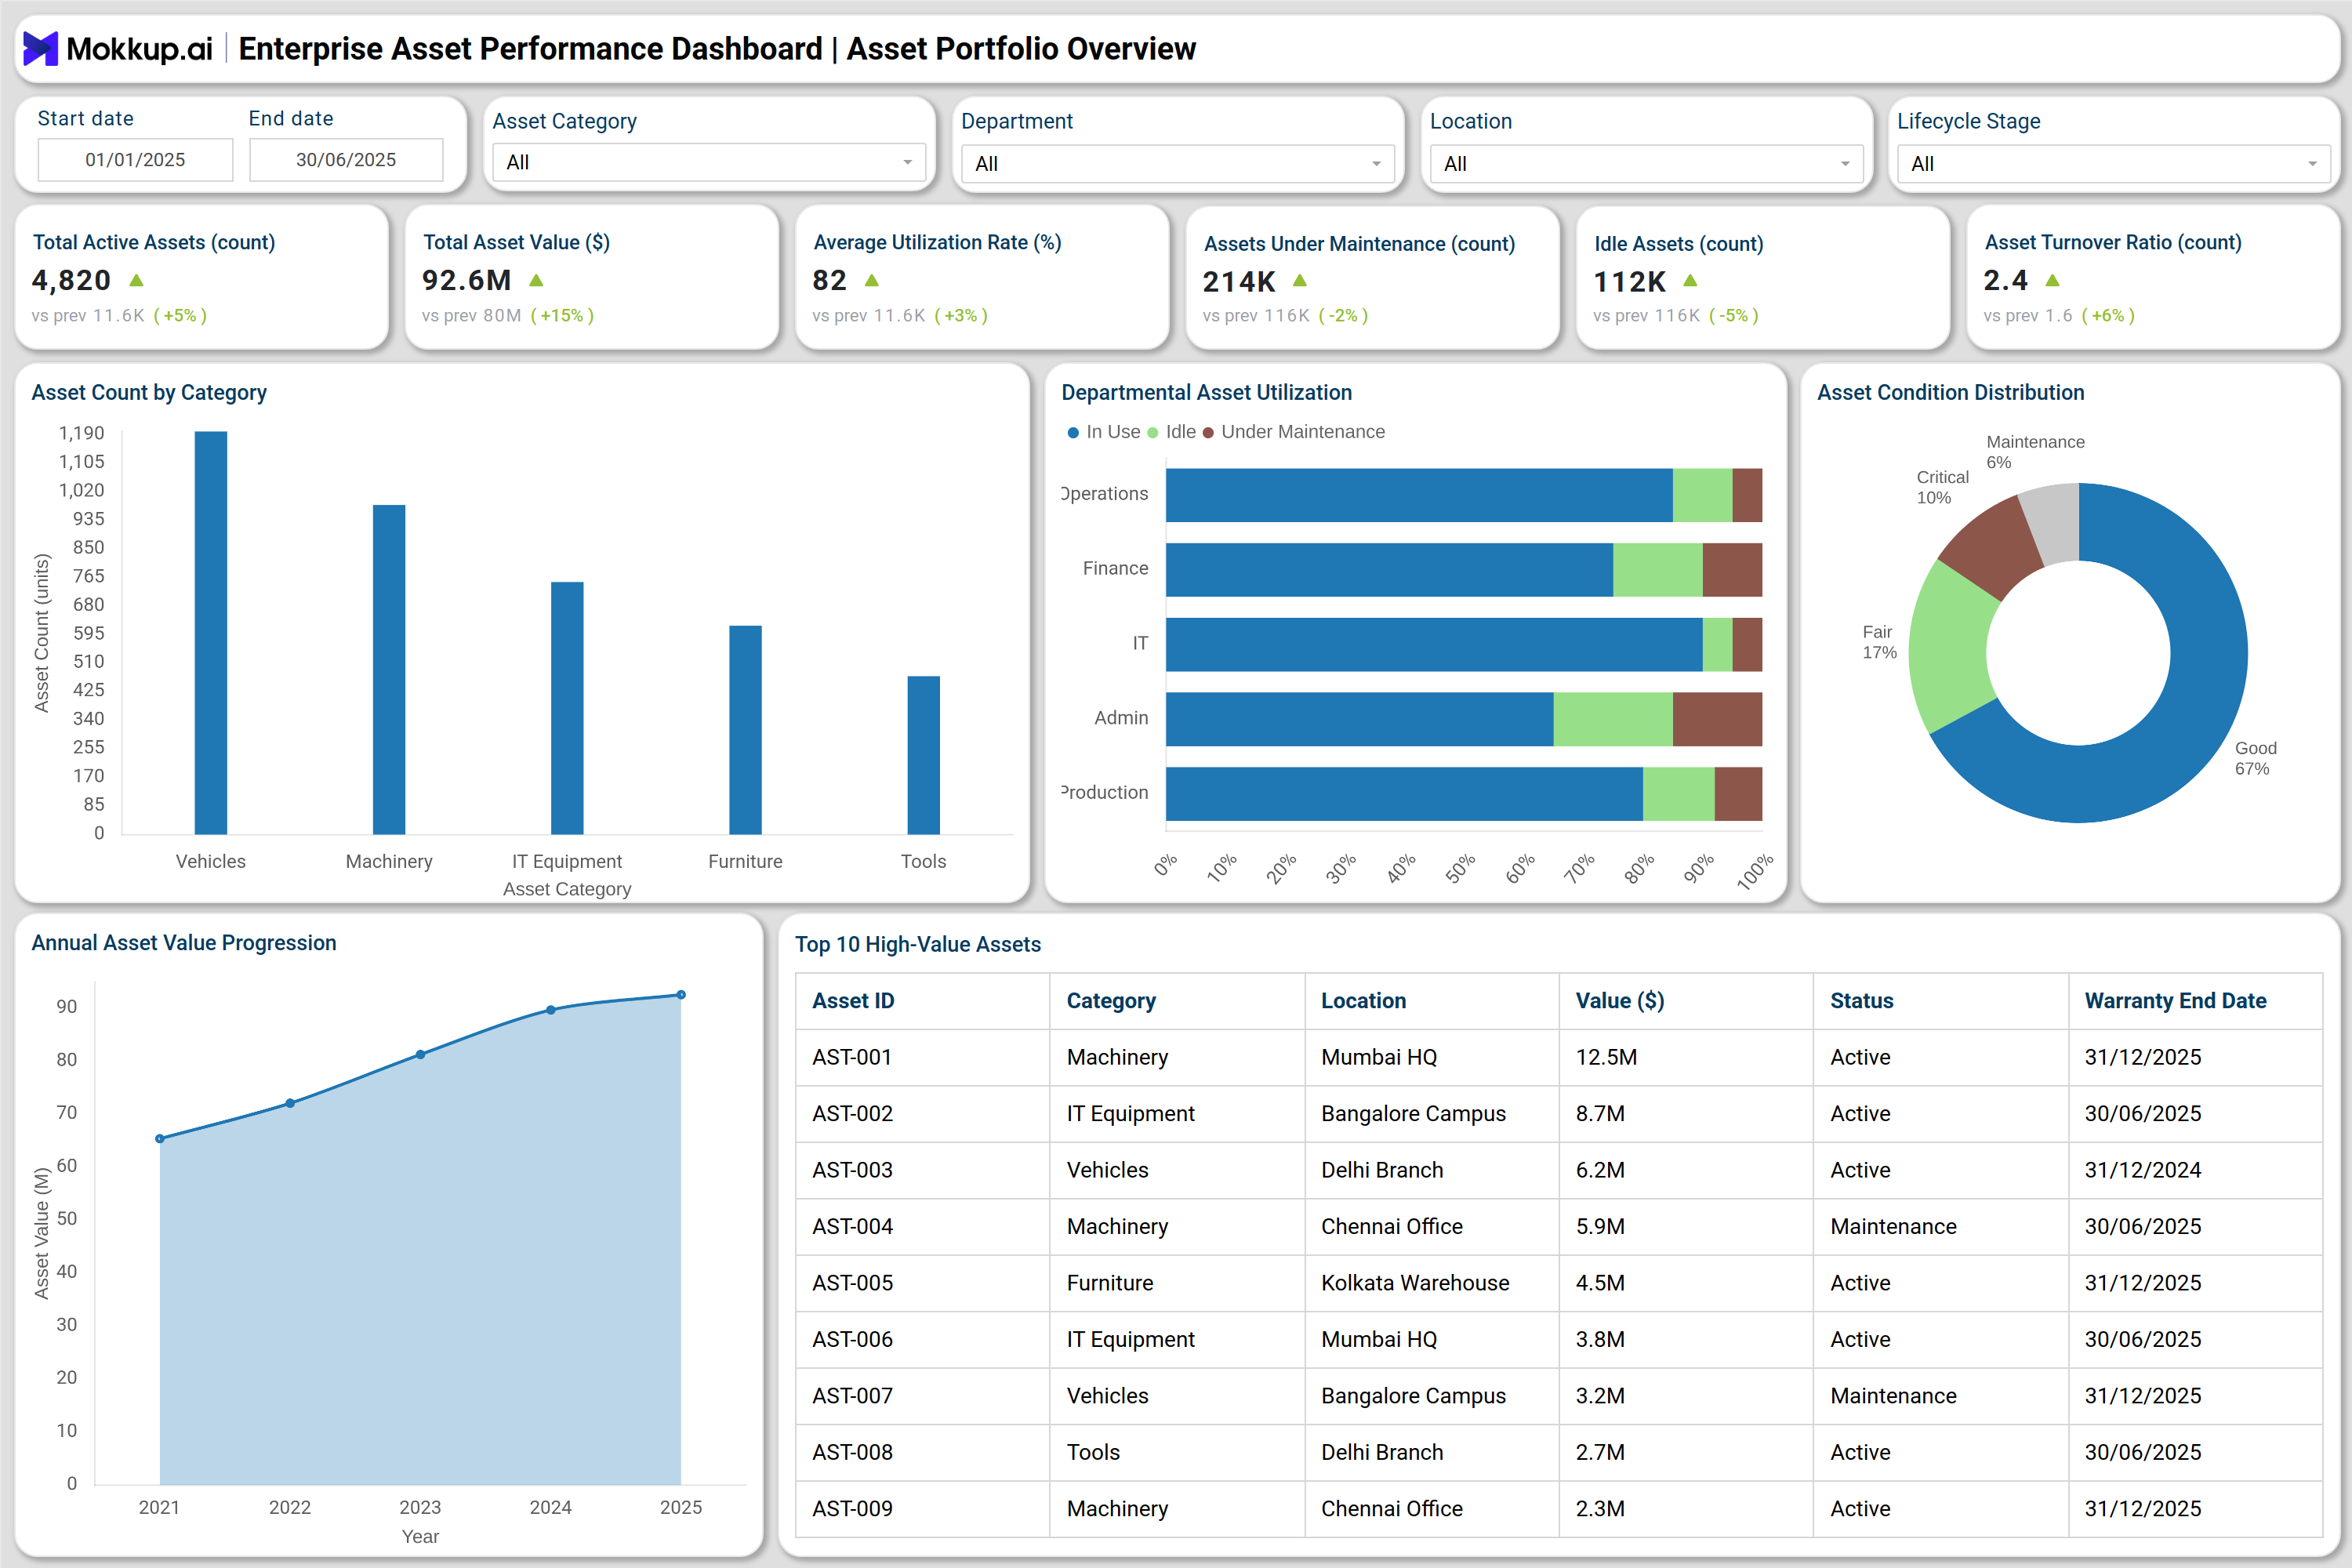Click the 2025 data point on value line
The width and height of the screenshot is (2352, 1568).
coord(681,995)
